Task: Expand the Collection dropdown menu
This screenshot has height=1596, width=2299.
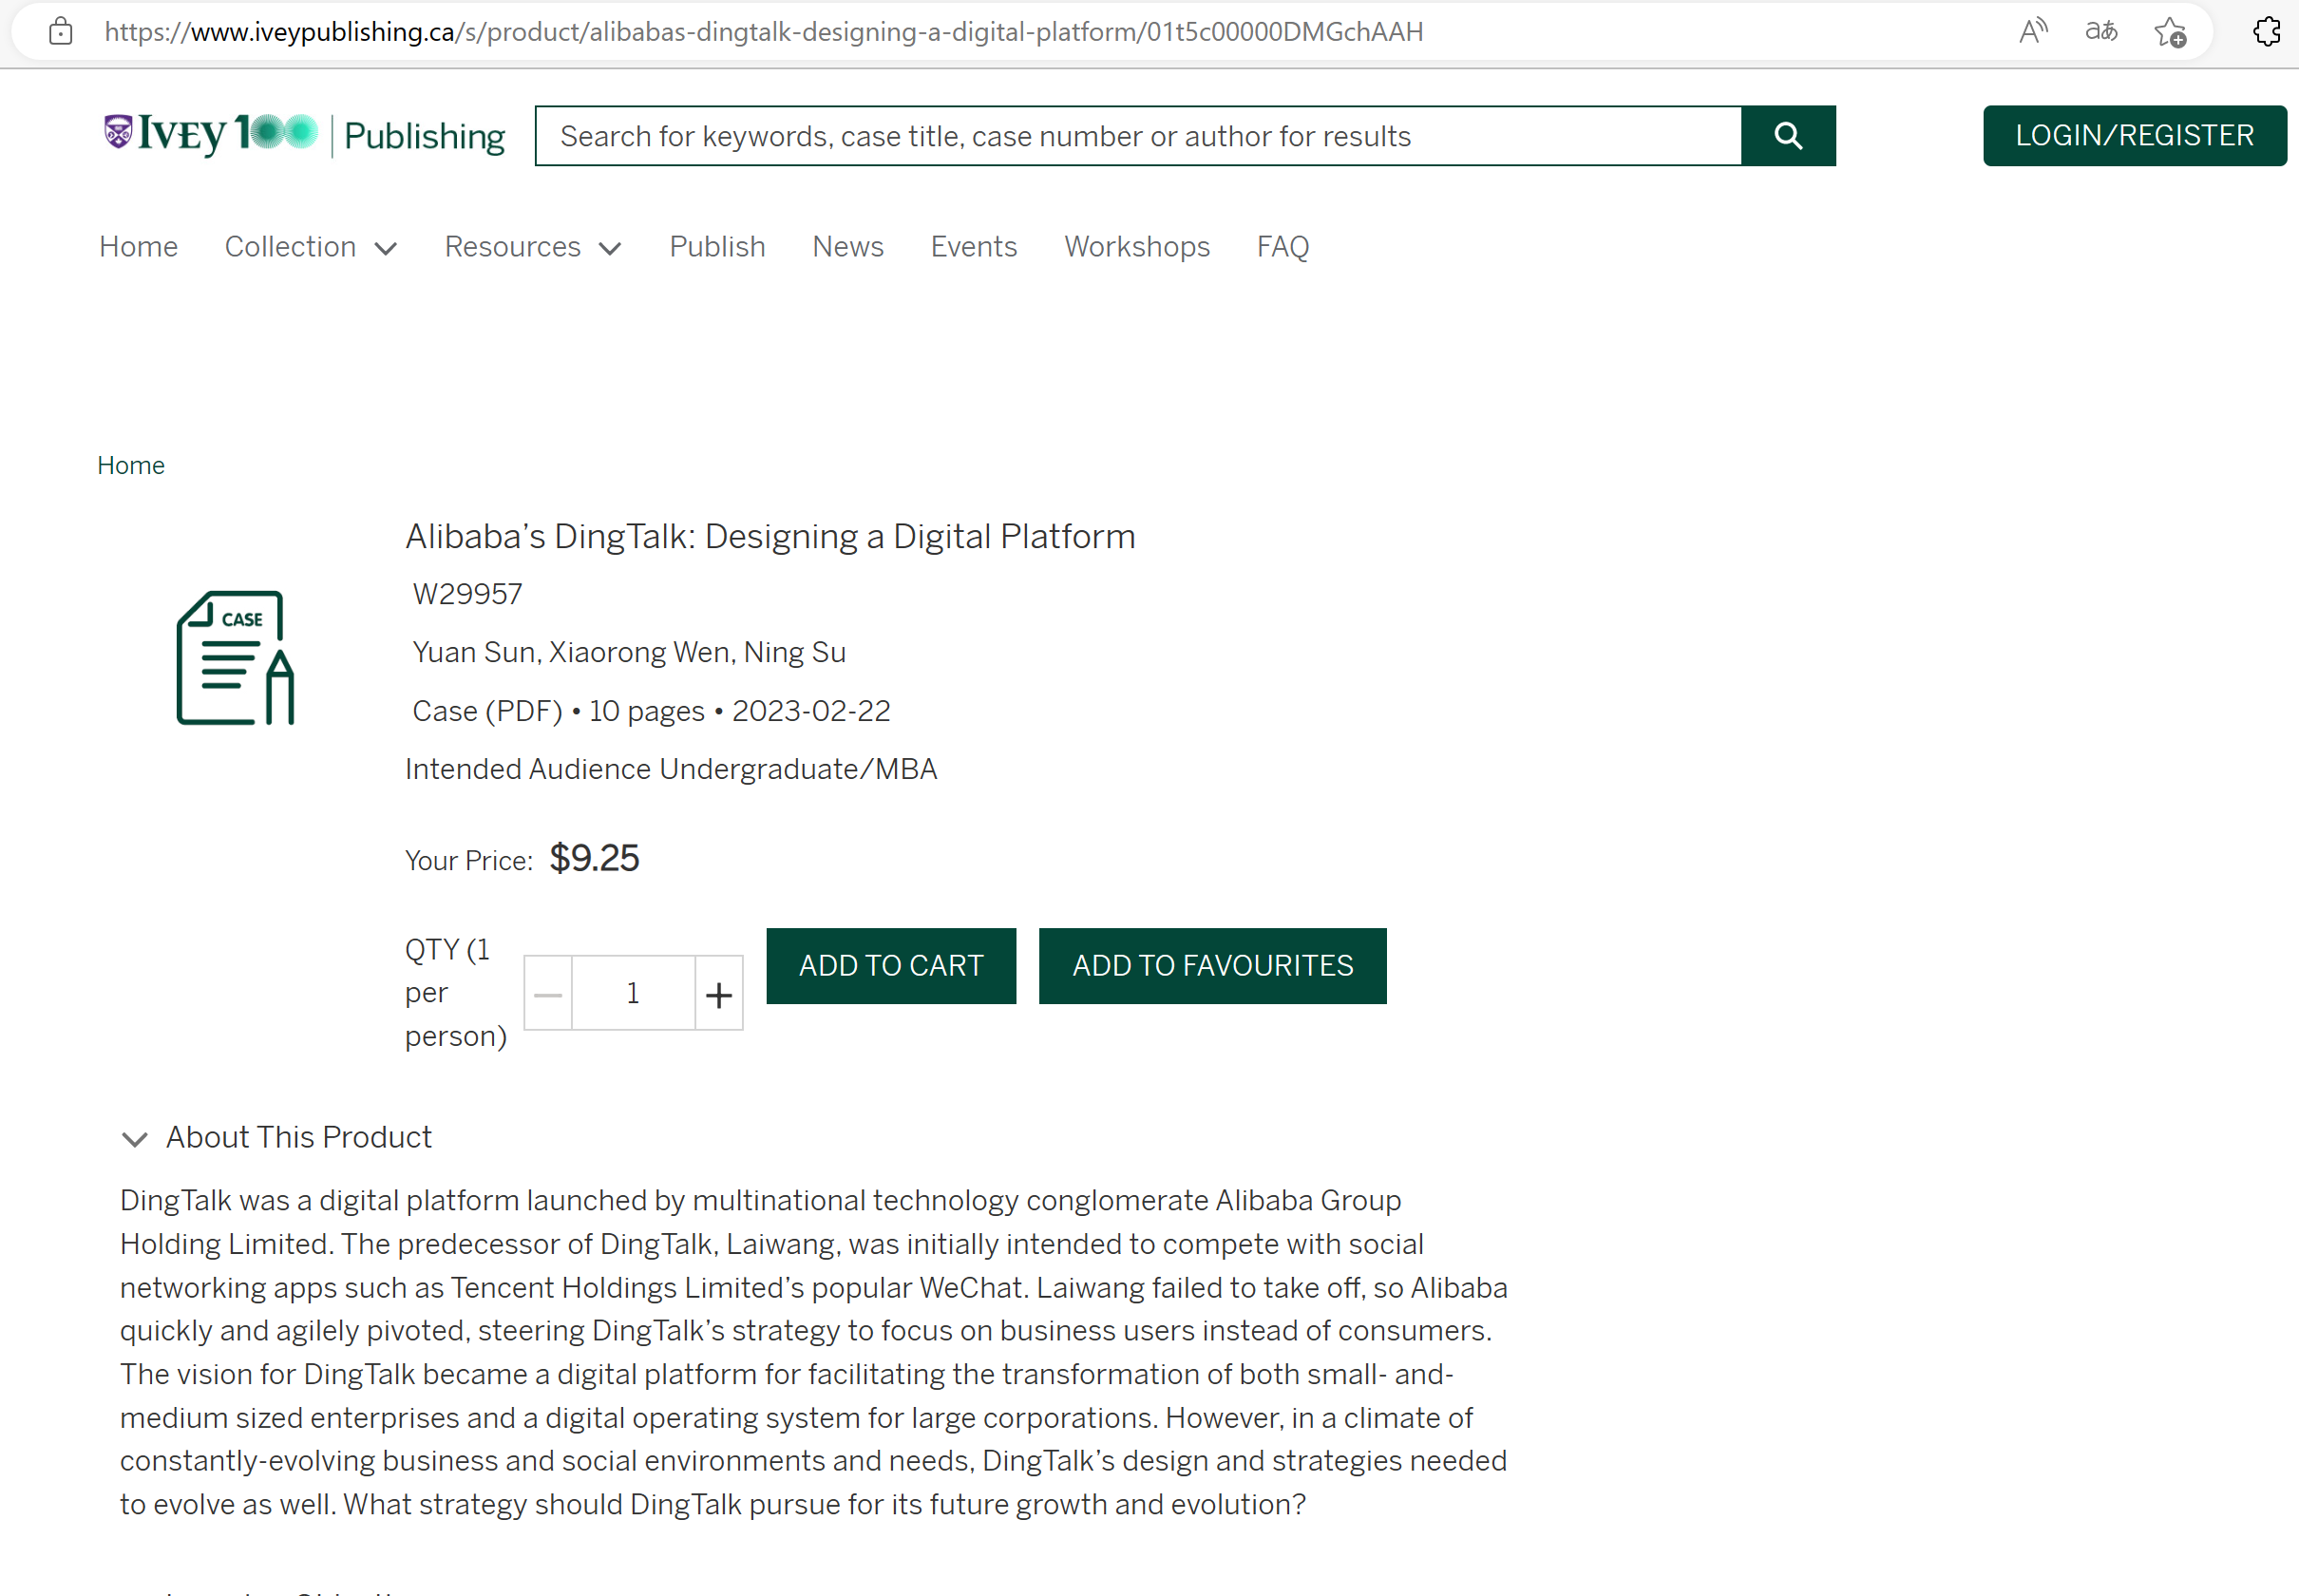Action: tap(311, 247)
